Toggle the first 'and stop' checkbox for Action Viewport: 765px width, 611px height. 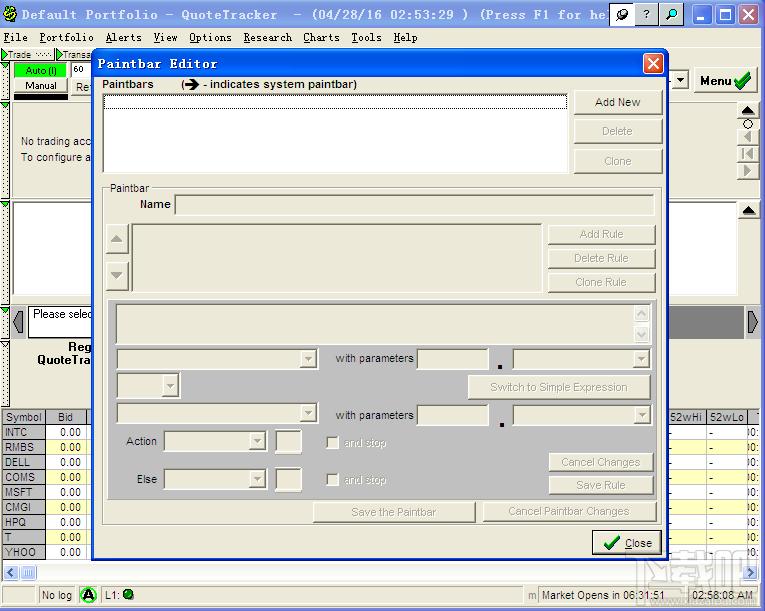pos(332,443)
